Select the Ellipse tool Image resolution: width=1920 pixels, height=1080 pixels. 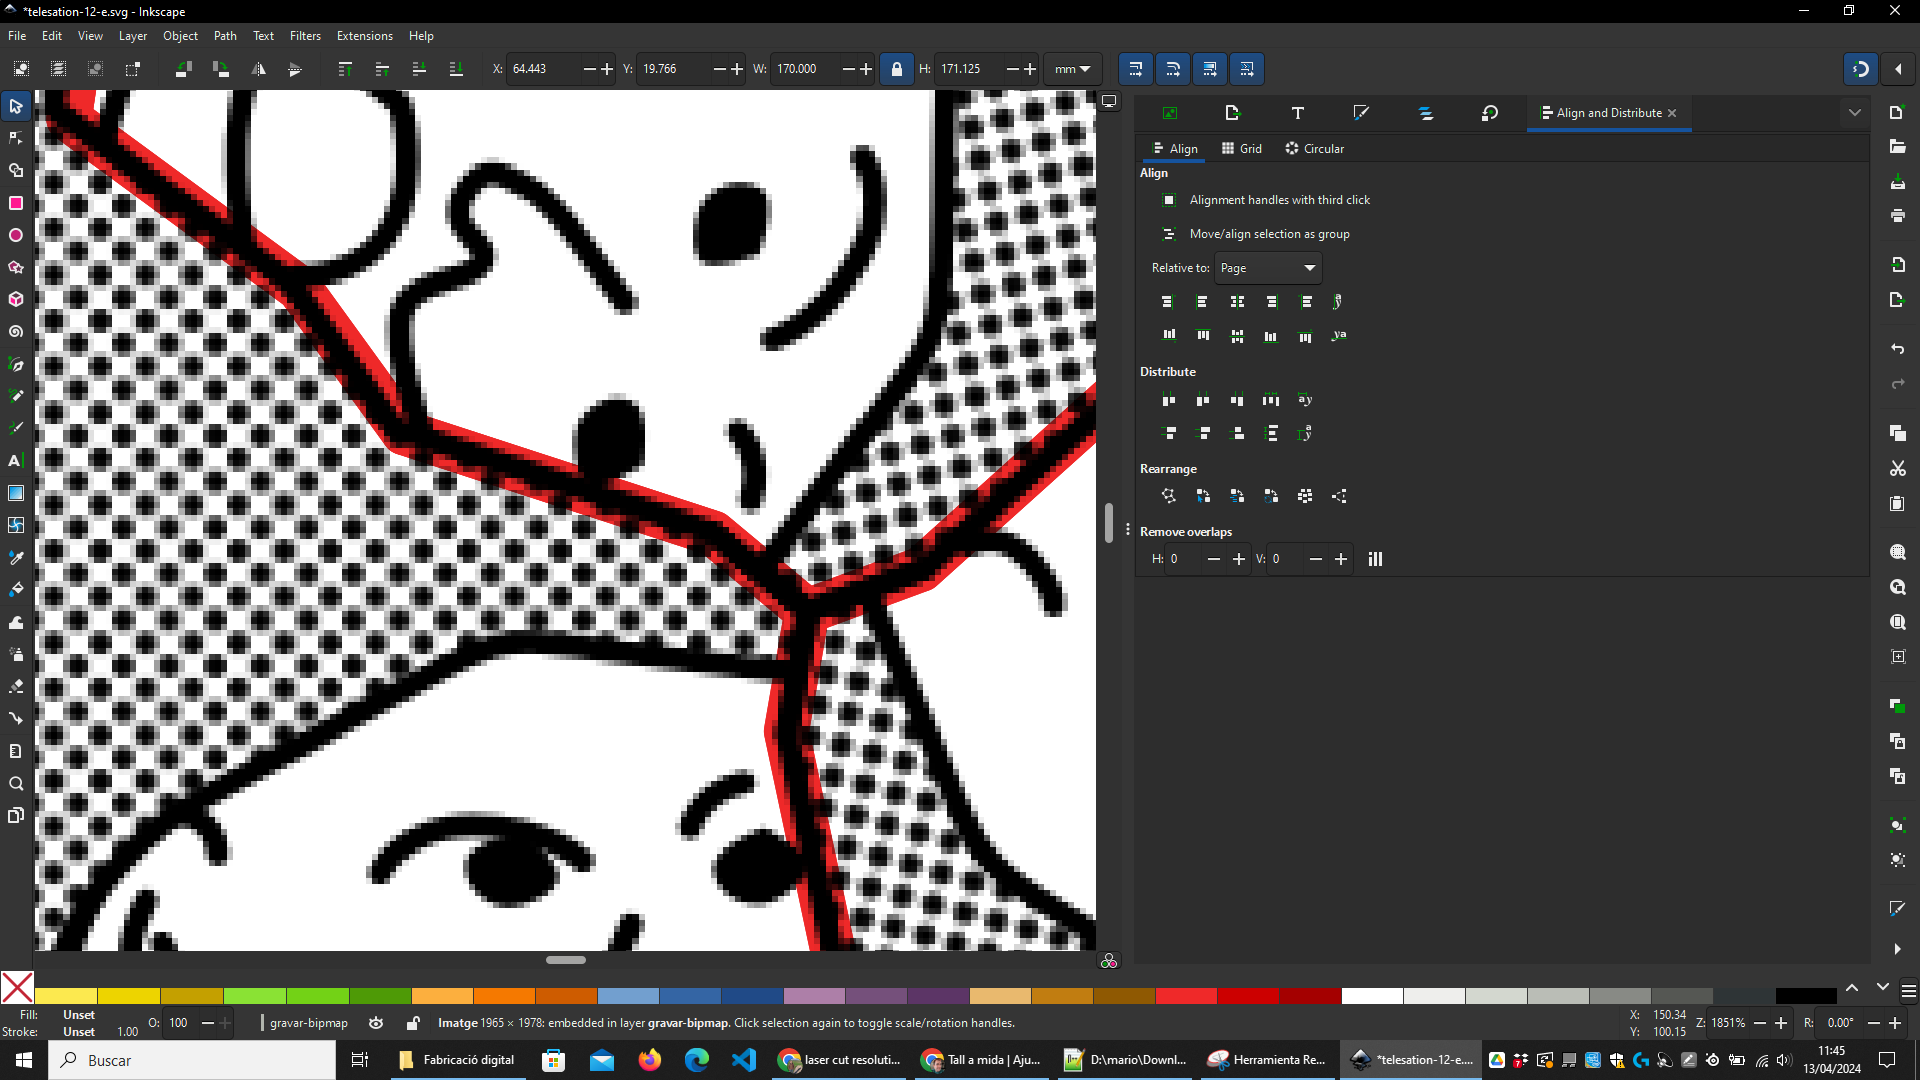click(16, 235)
